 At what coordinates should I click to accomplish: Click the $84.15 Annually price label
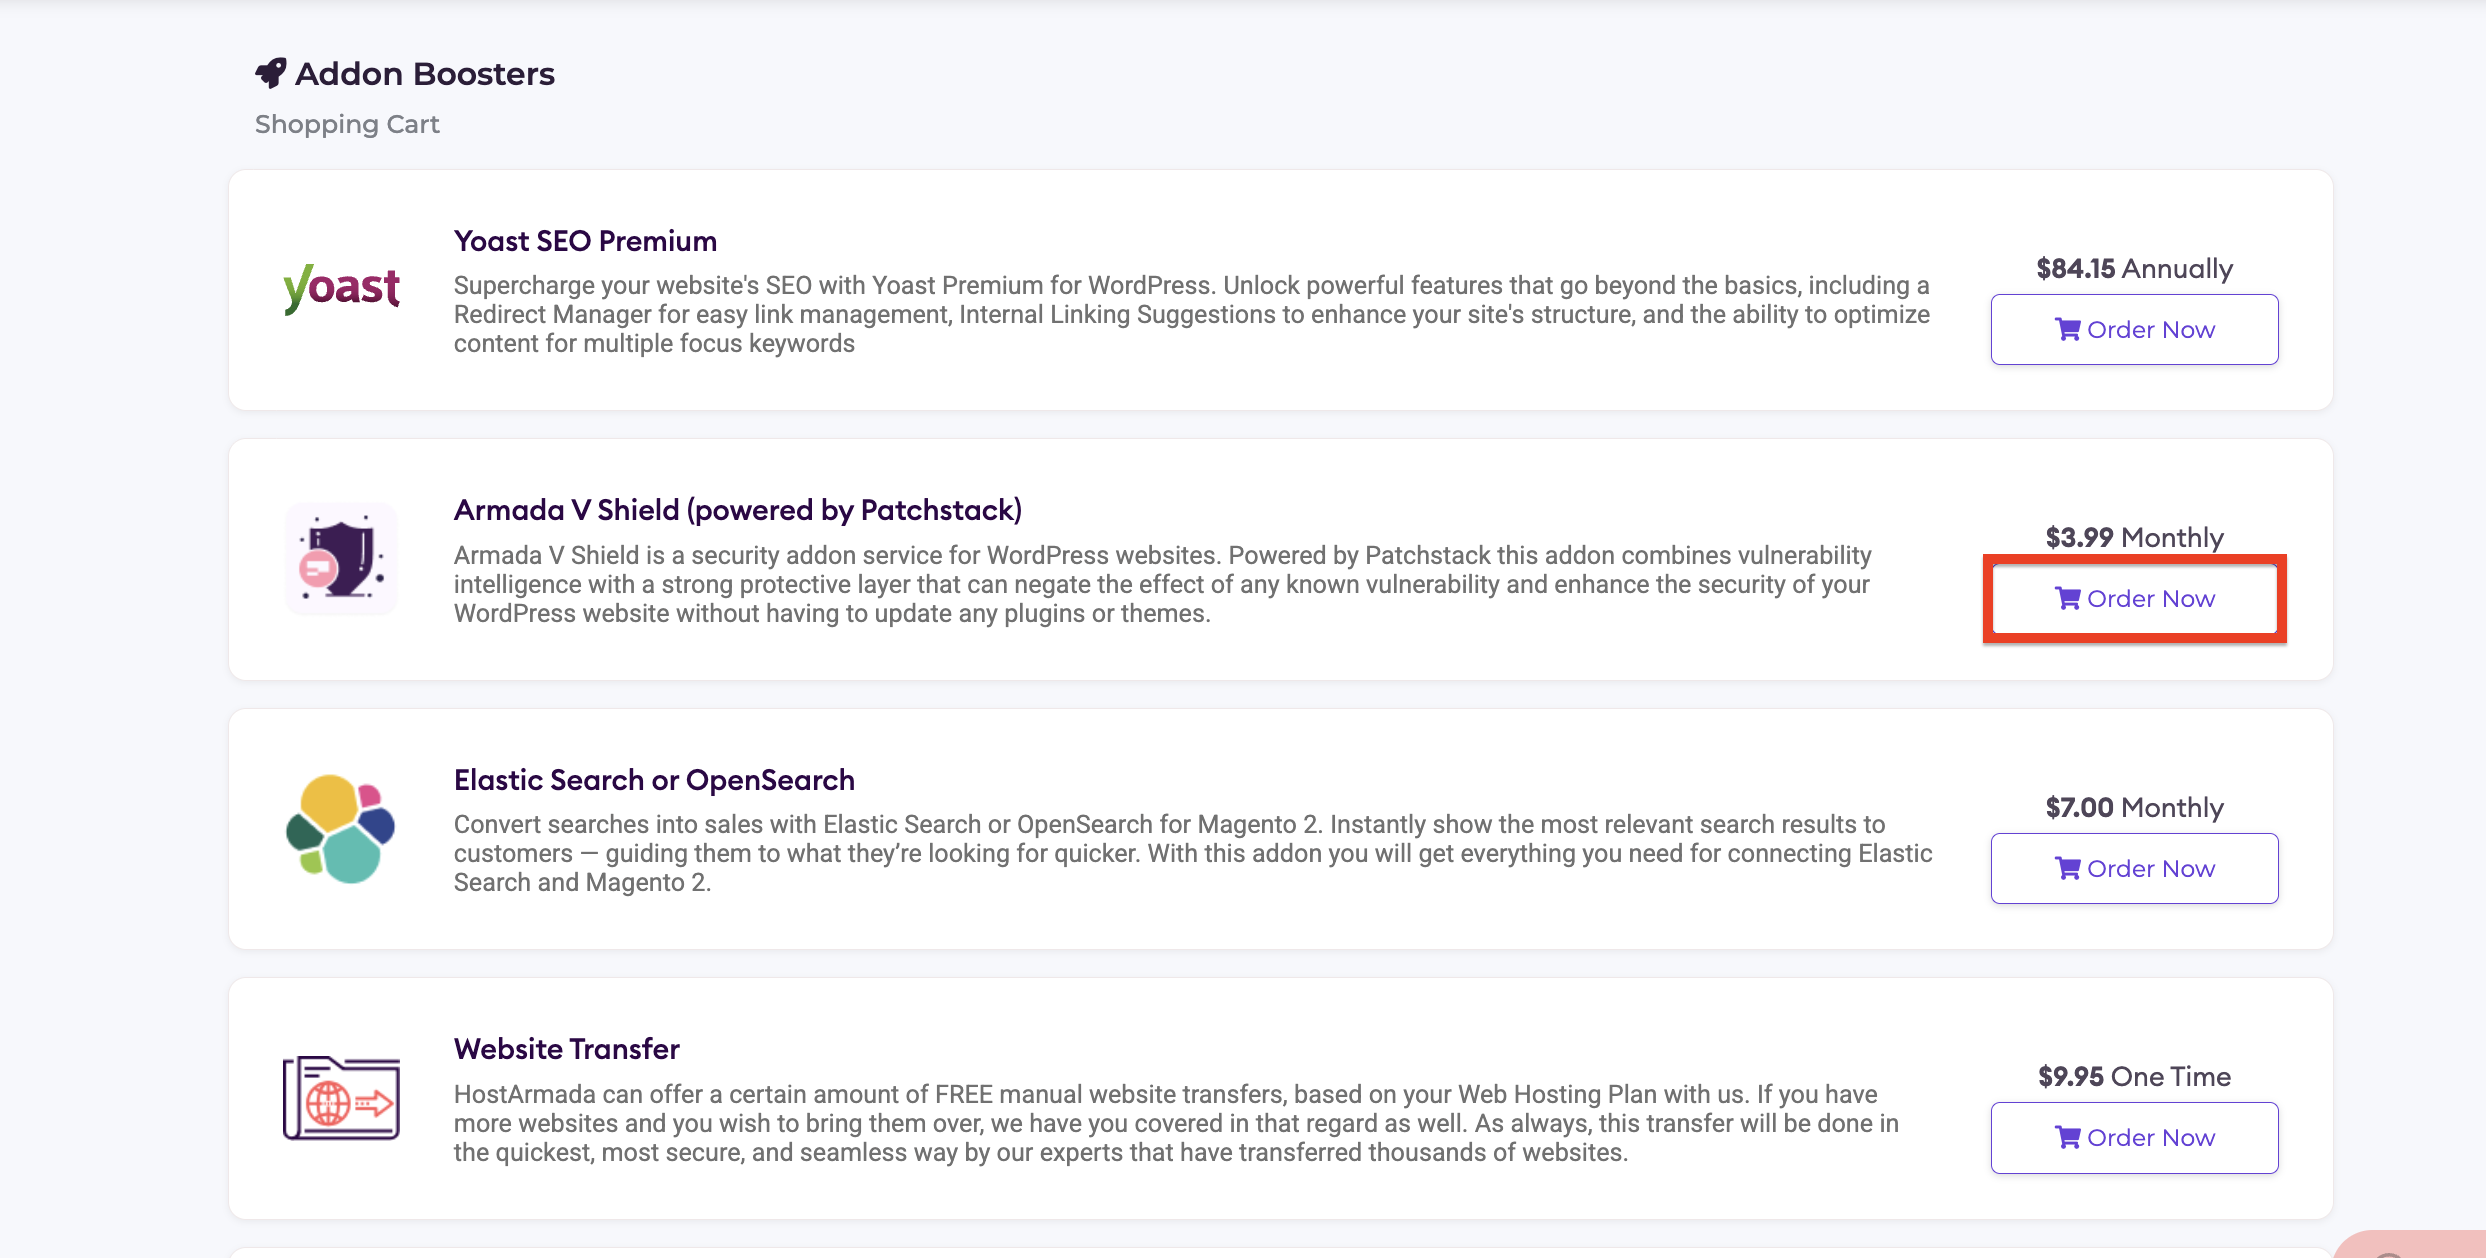point(2134,269)
